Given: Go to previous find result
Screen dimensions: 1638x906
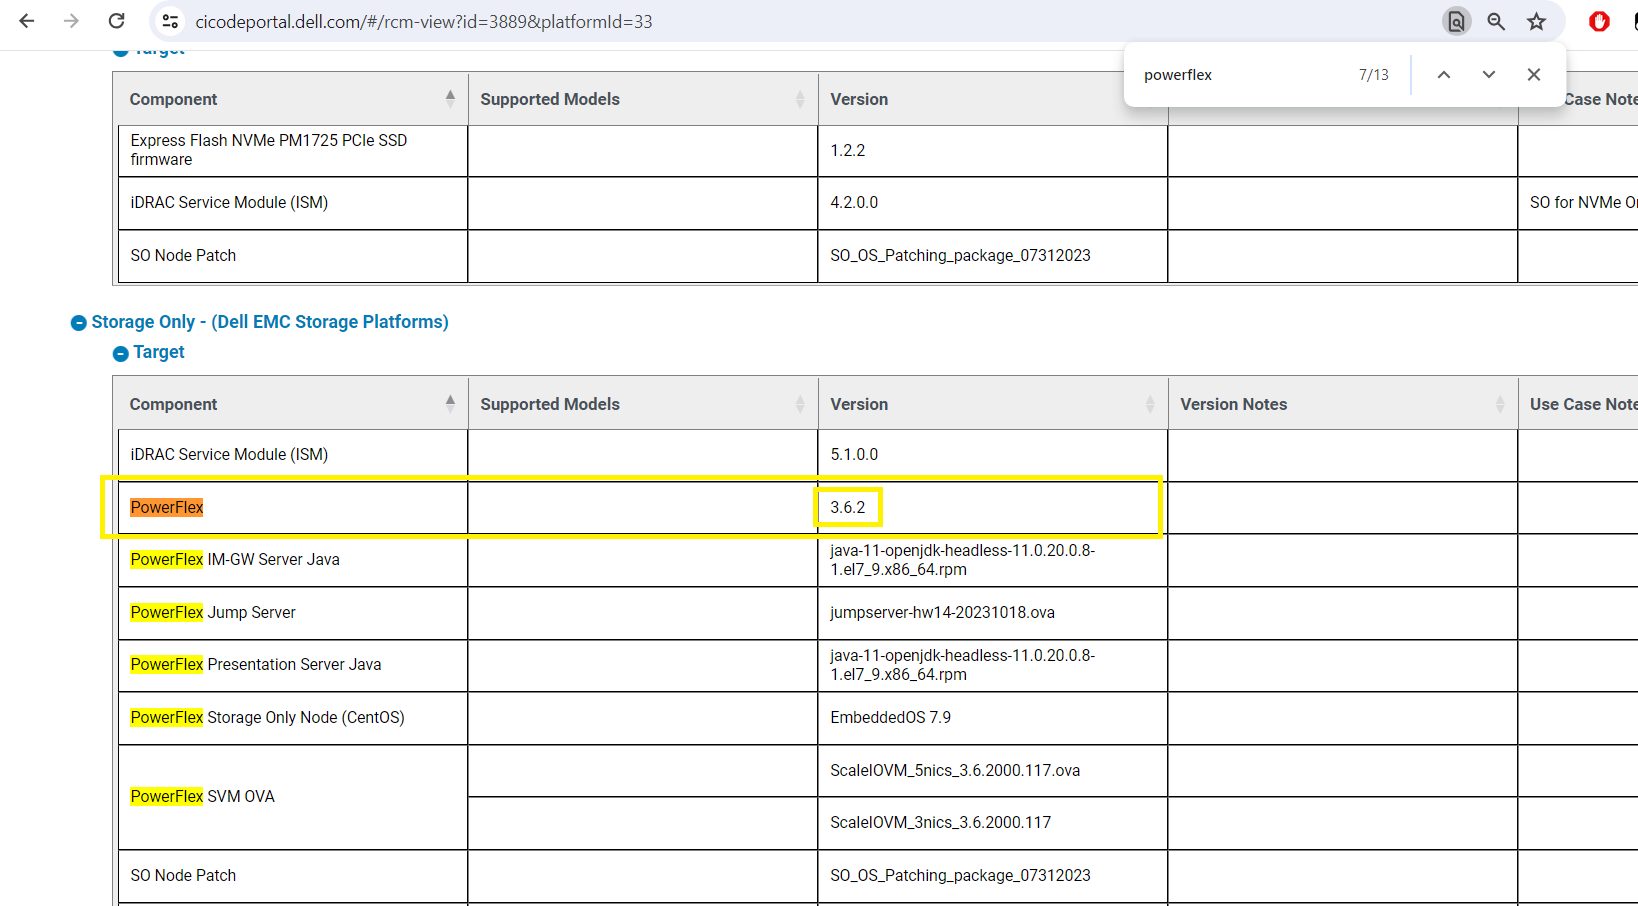Looking at the screenshot, I should pos(1444,75).
